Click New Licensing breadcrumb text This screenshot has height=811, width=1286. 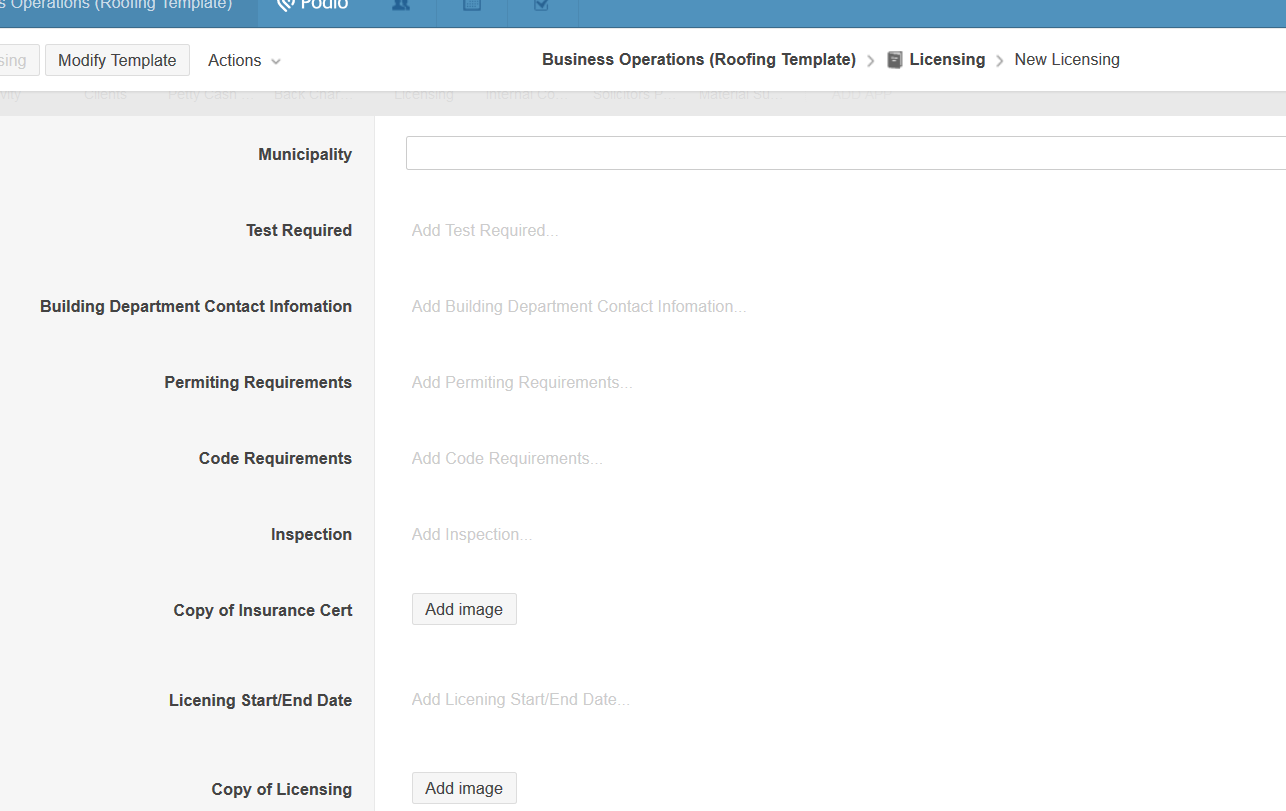(x=1067, y=60)
